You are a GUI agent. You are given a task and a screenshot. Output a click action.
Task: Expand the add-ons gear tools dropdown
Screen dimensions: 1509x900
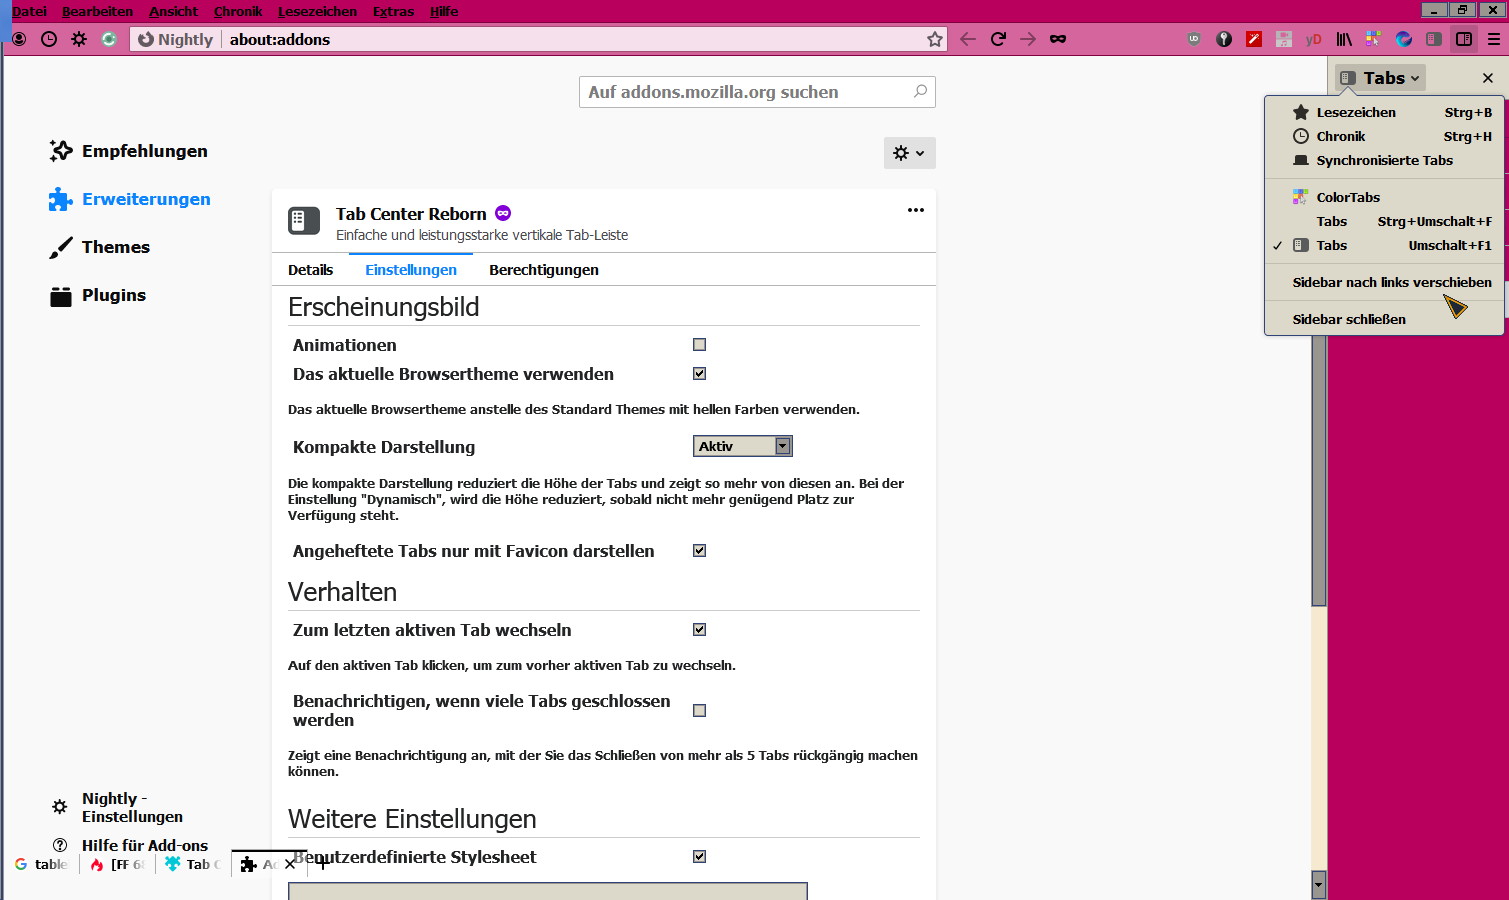pos(909,153)
